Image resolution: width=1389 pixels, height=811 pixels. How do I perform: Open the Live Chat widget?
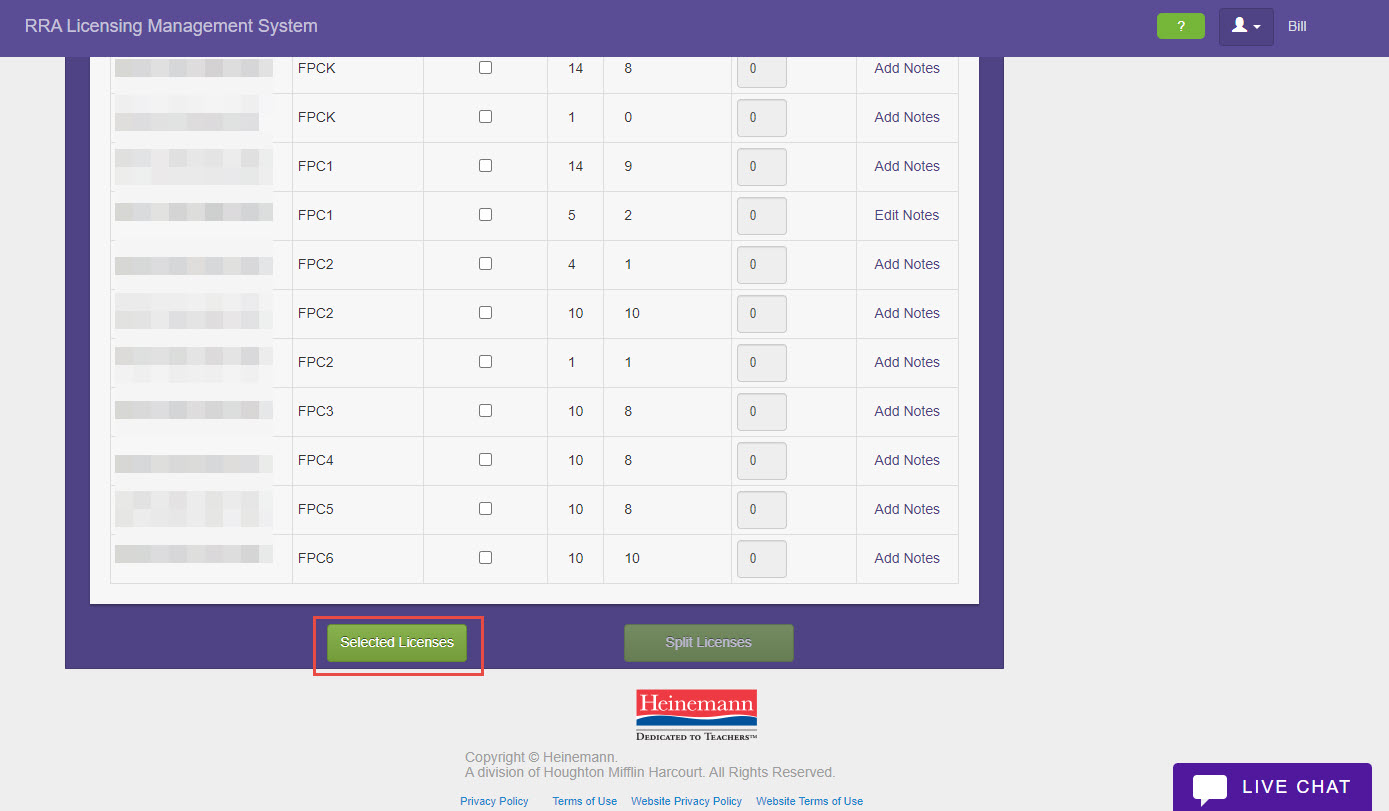pos(1272,787)
